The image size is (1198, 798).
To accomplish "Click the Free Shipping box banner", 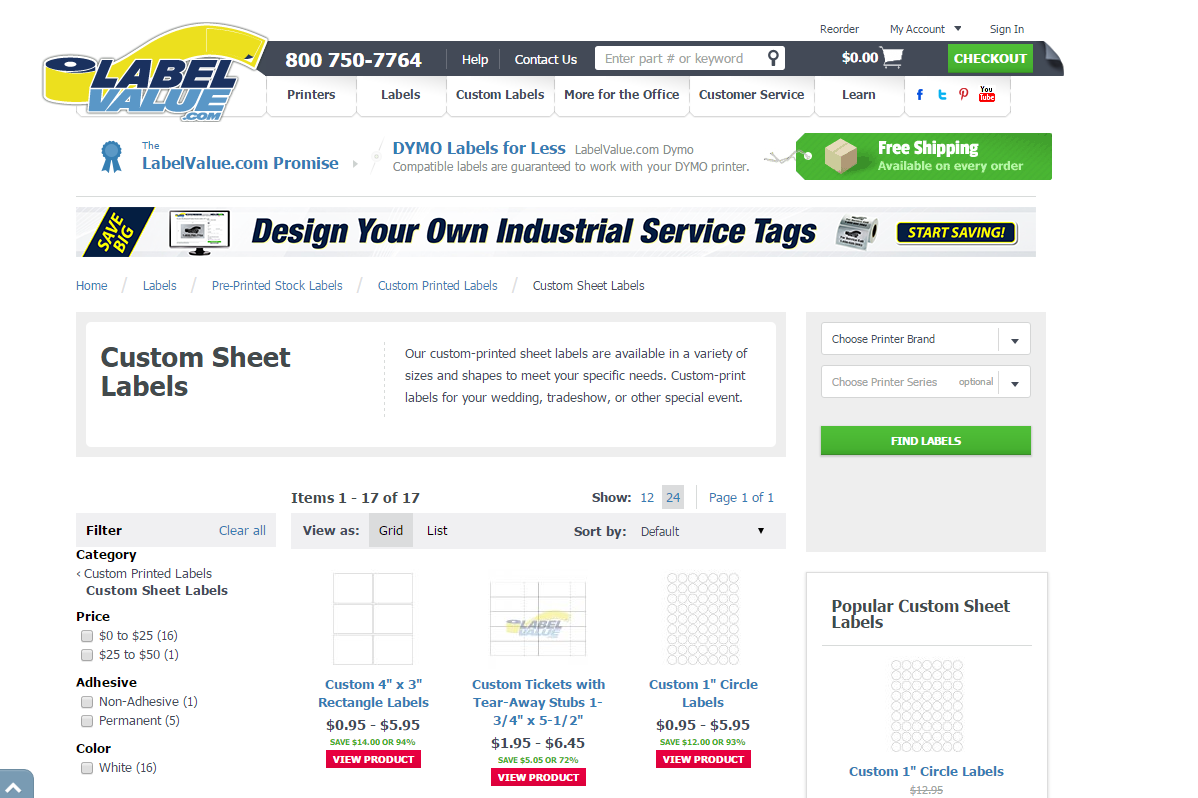I will point(924,157).
